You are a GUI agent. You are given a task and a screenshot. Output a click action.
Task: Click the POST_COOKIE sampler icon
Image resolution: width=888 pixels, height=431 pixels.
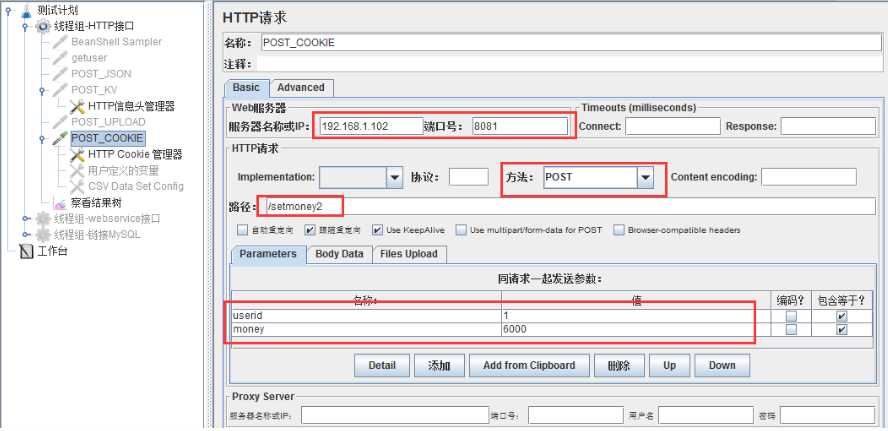(x=60, y=138)
